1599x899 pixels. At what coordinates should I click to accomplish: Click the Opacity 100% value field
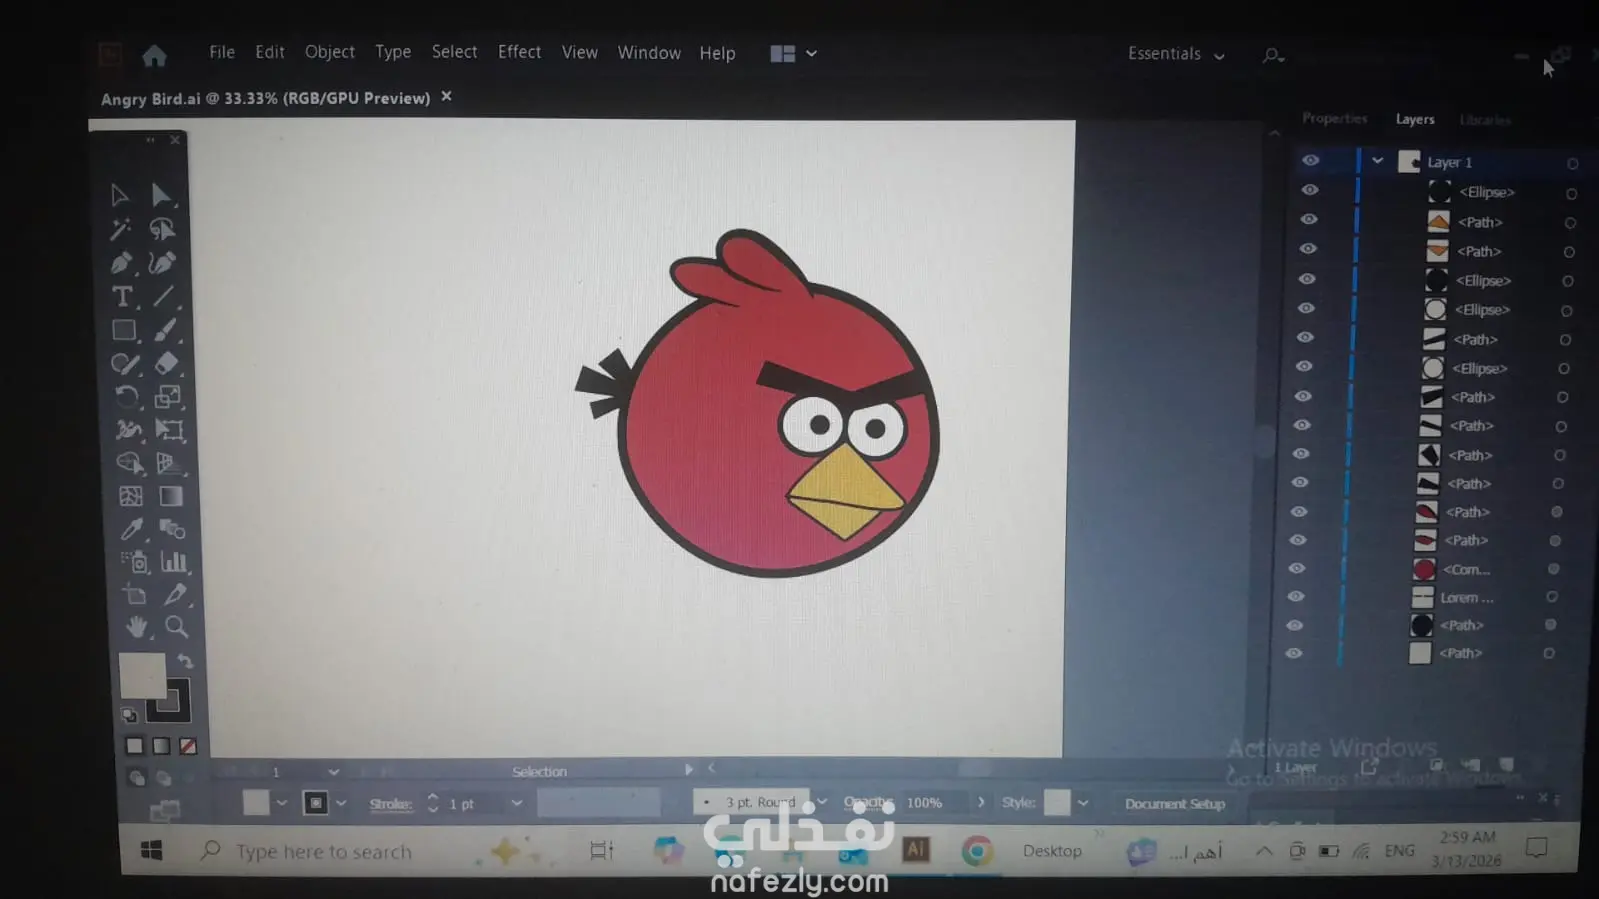point(933,803)
